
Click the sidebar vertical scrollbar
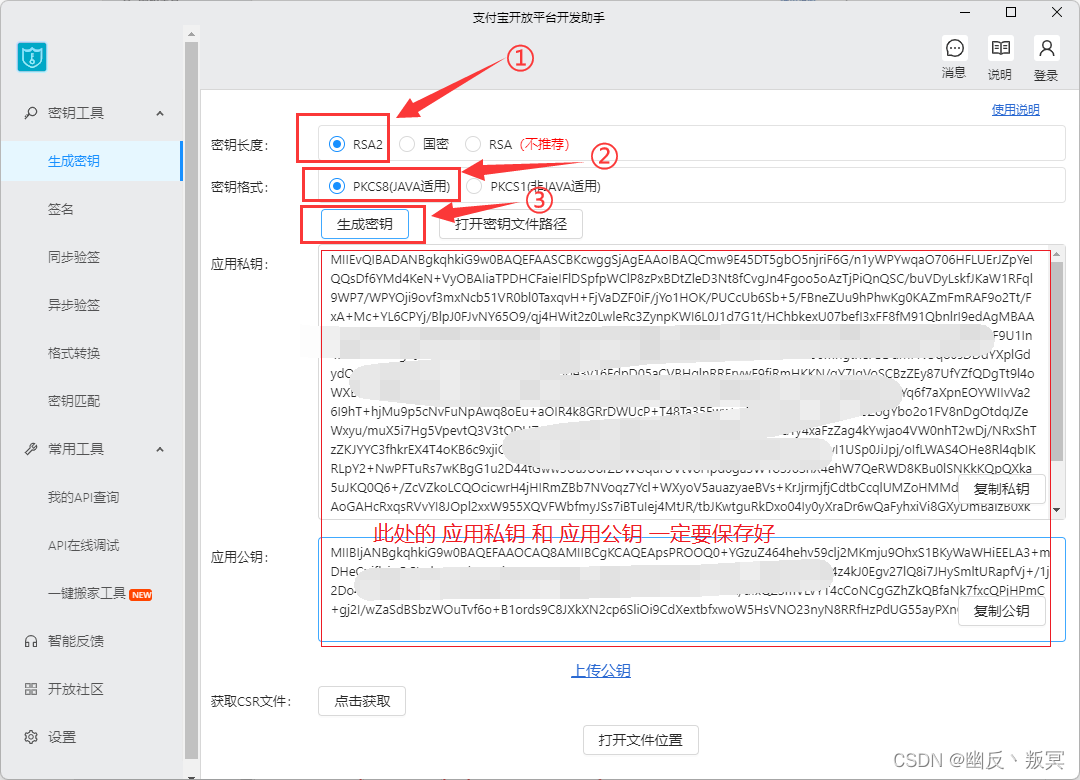click(x=191, y=400)
